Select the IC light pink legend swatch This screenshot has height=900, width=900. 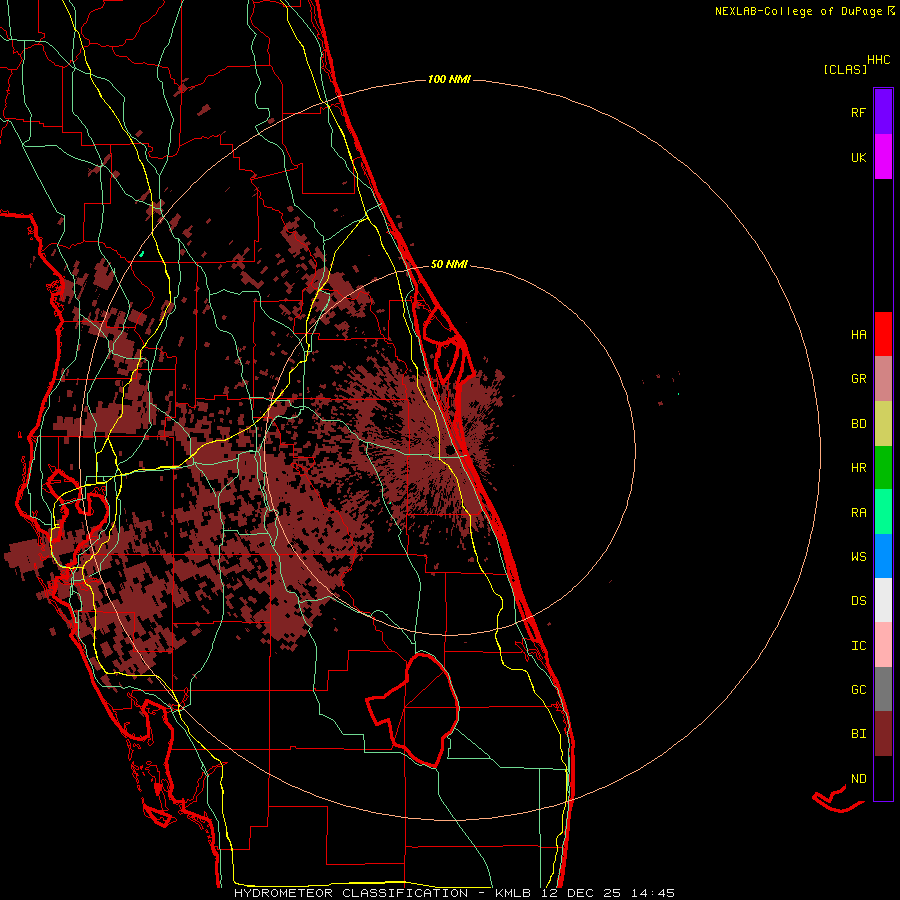pos(883,645)
